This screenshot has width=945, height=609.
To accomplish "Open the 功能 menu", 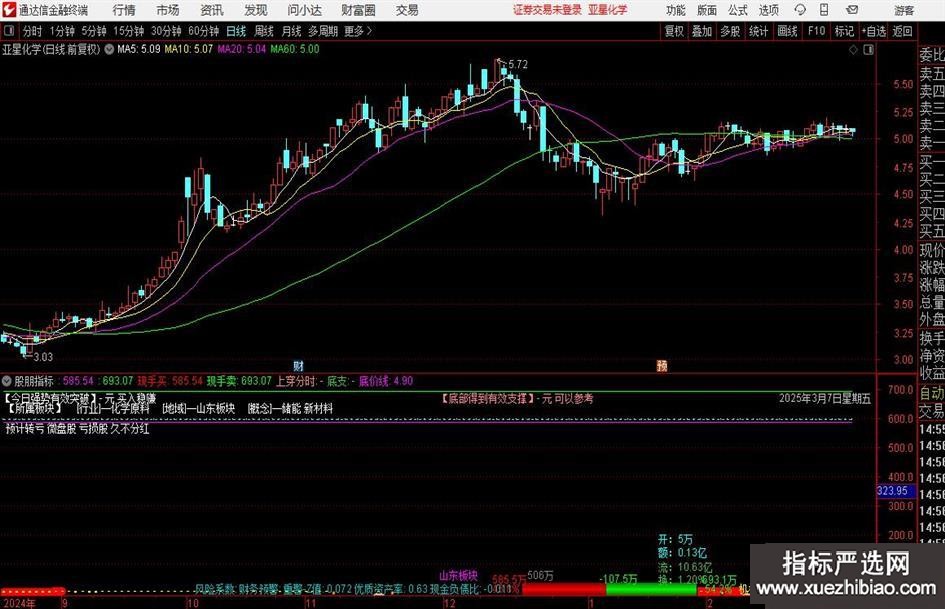I will [676, 10].
